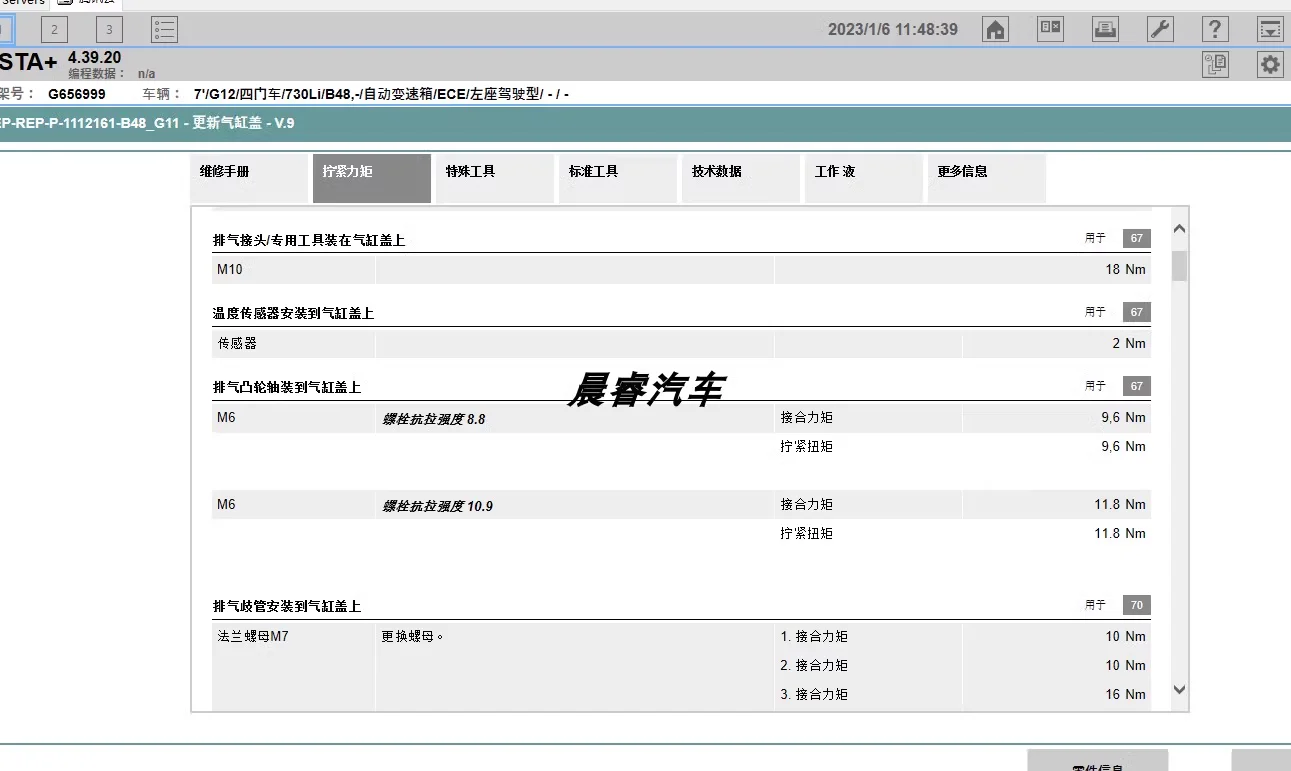The height and width of the screenshot is (771, 1291).
Task: Click the date and time display
Action: pyautogui.click(x=893, y=30)
